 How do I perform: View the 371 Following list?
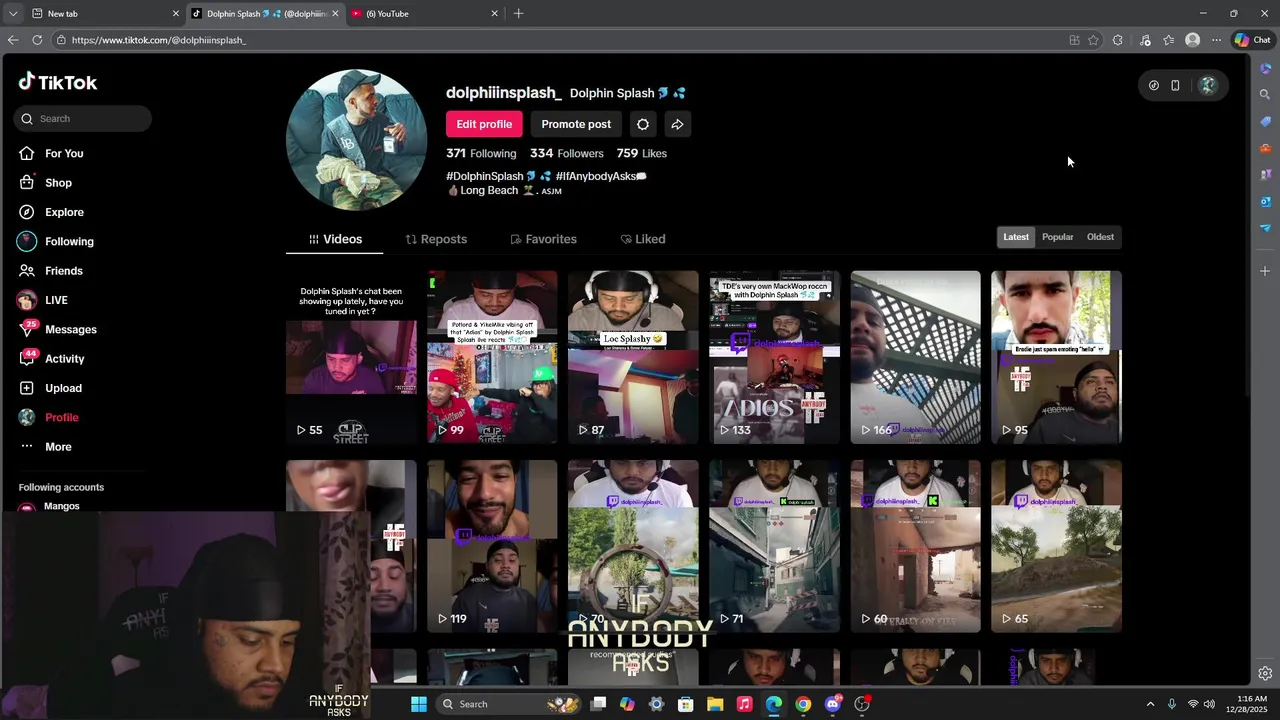(x=481, y=153)
